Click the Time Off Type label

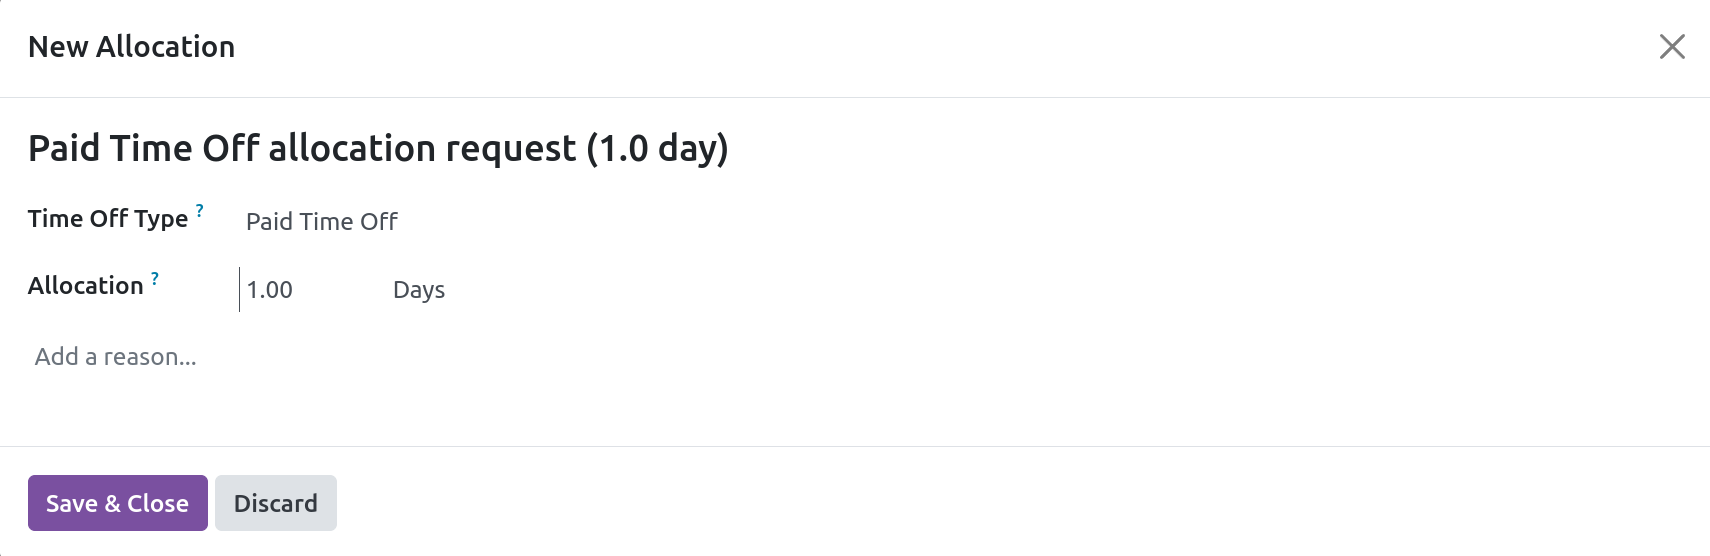click(108, 219)
